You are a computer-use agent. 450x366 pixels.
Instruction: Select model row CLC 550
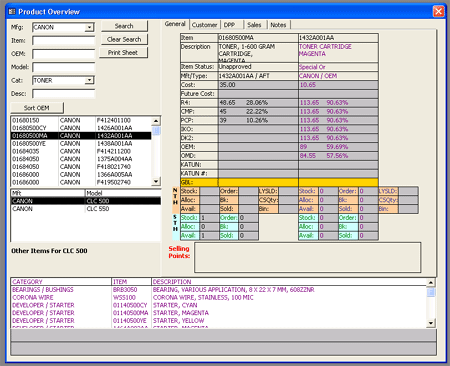(86, 209)
